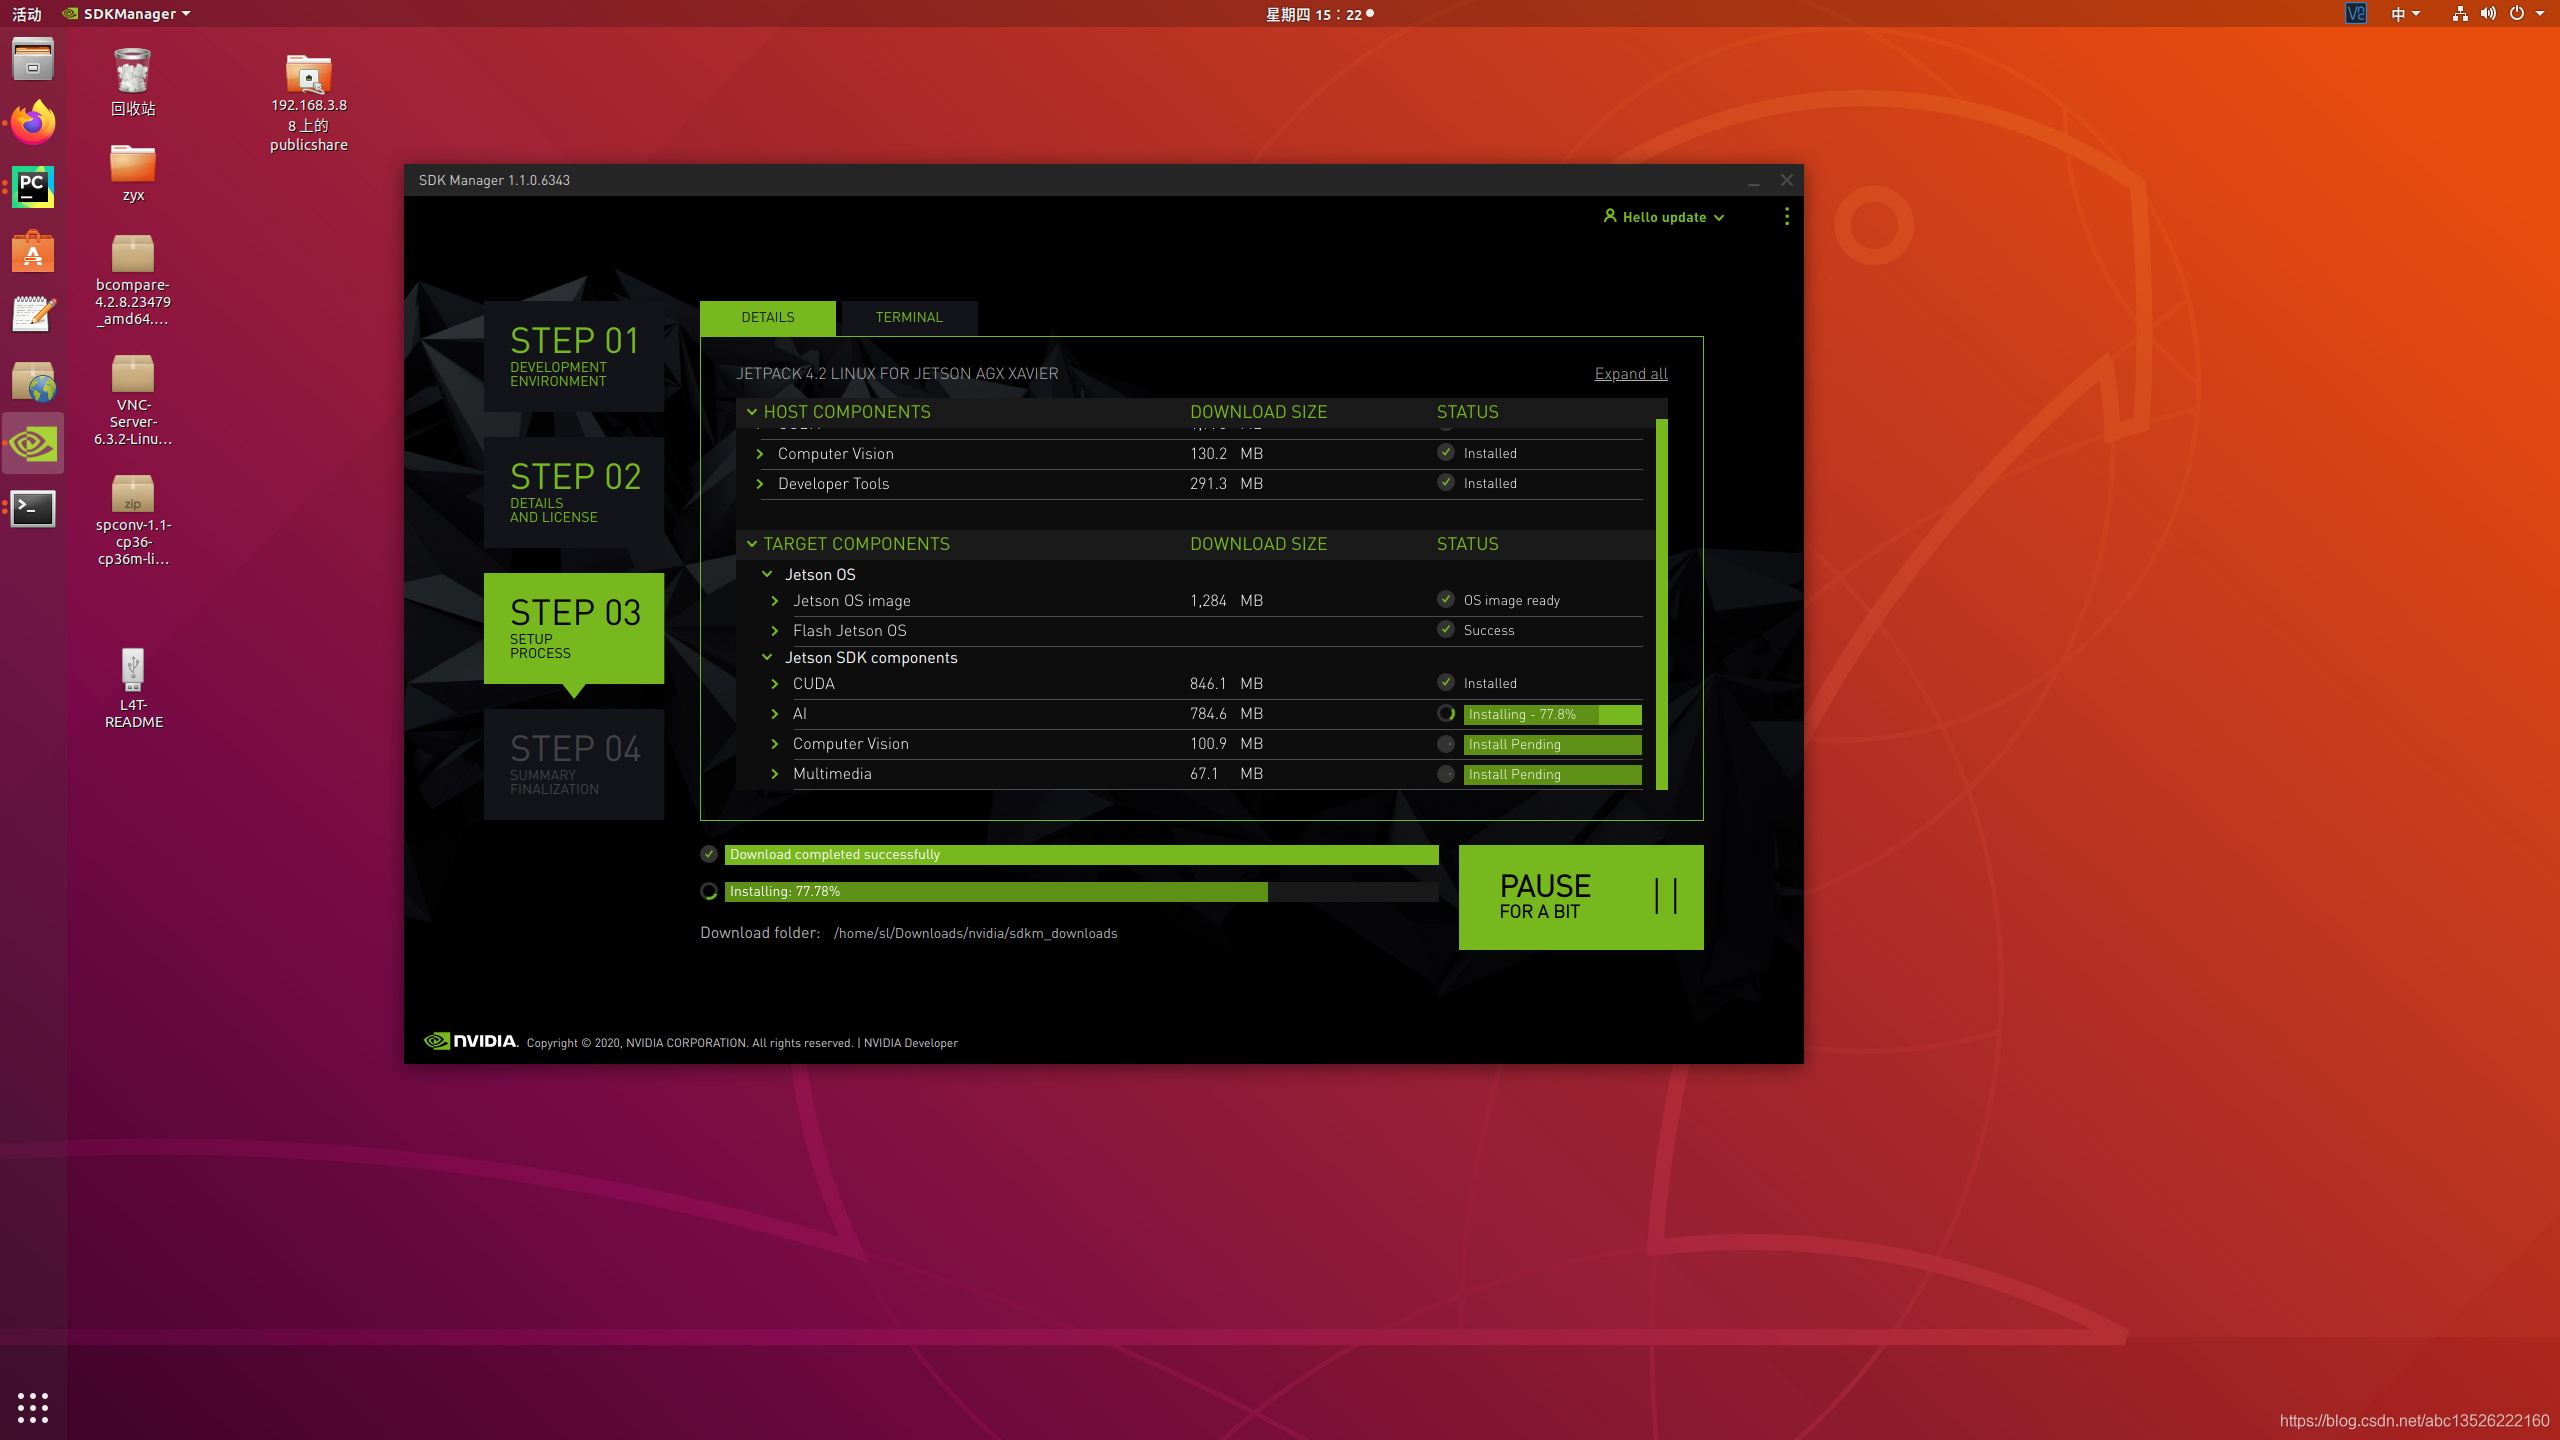This screenshot has width=2560, height=1440.
Task: Click the Installing spinner icon beside progress bar
Action: pos(709,891)
